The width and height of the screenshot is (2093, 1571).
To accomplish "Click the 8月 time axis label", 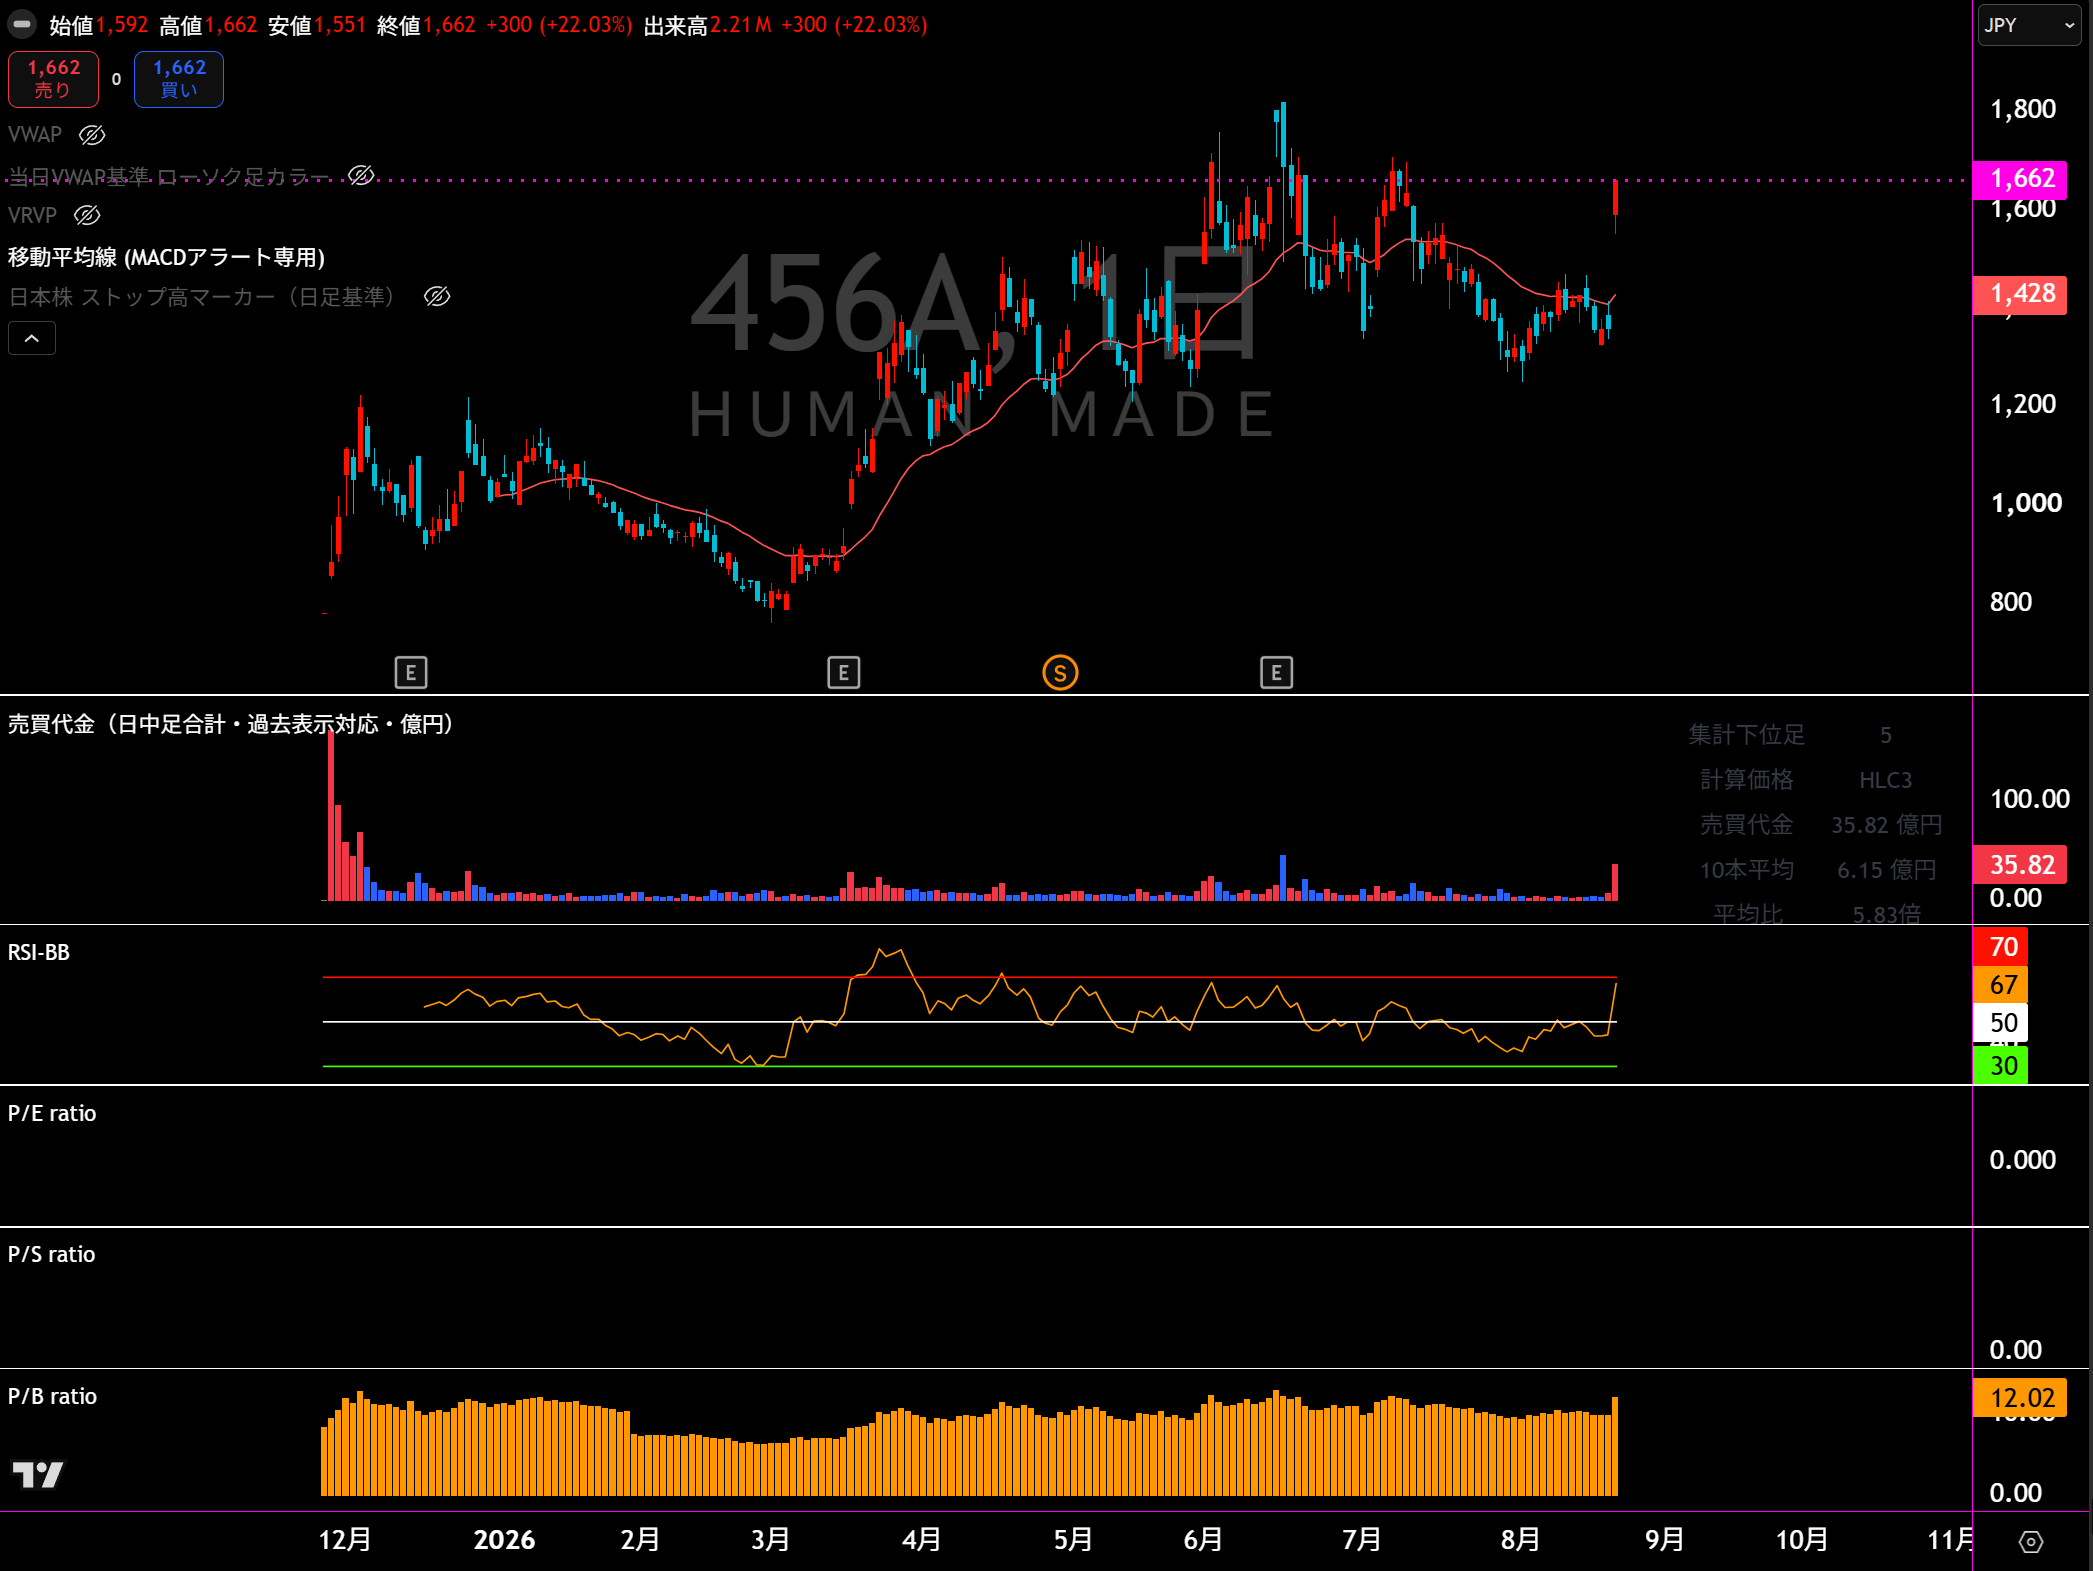I will [1520, 1540].
